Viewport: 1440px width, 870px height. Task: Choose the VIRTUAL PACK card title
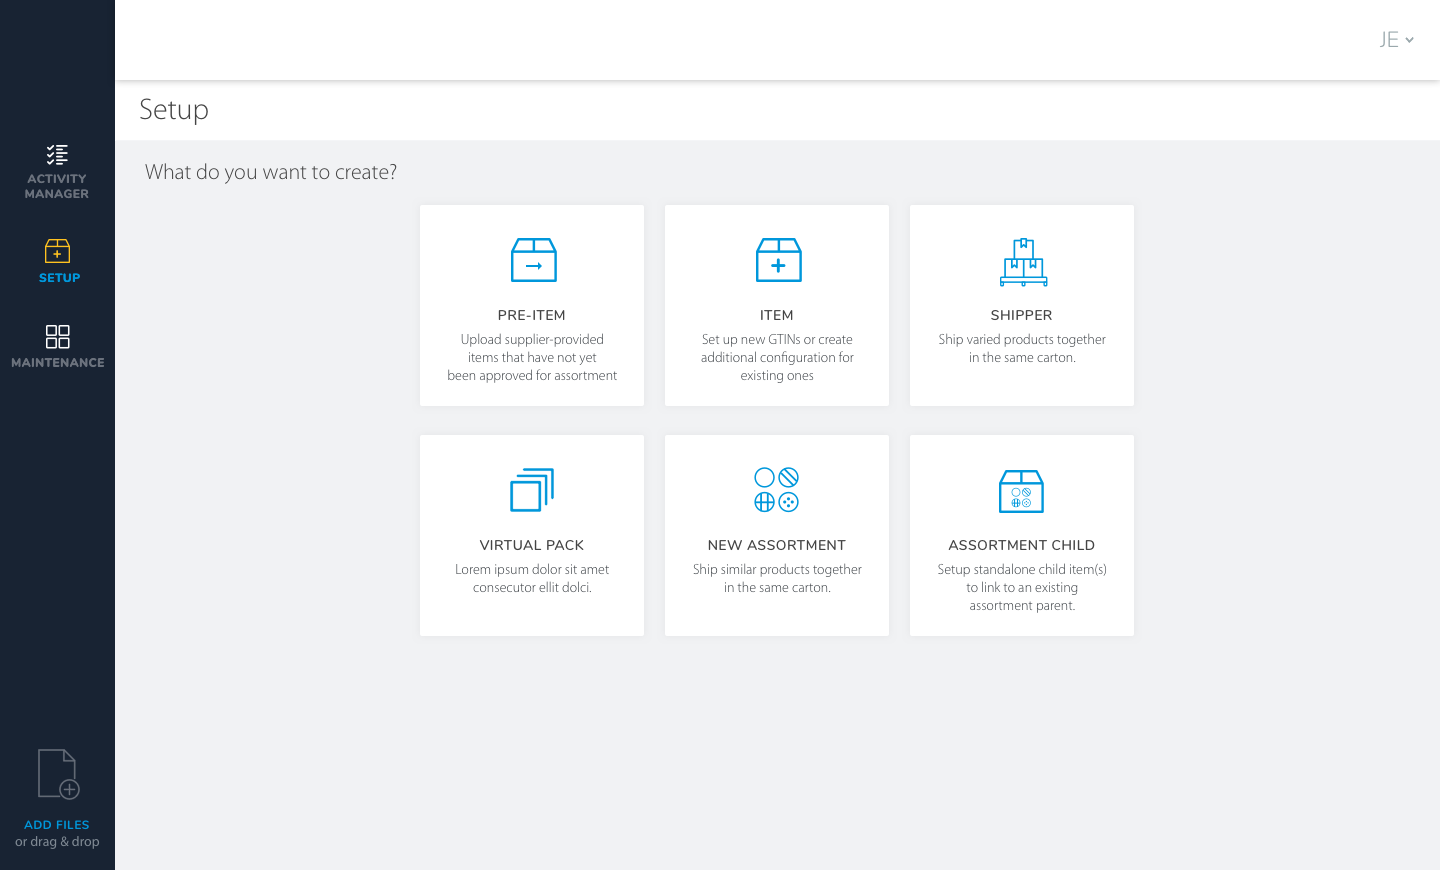(x=532, y=545)
